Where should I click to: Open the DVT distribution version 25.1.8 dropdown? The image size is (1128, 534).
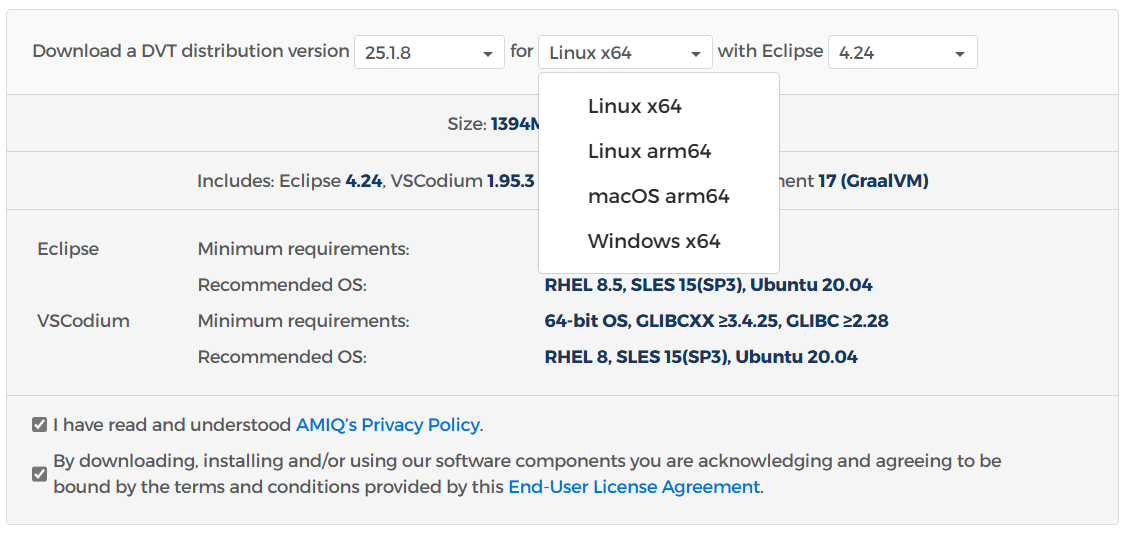(428, 53)
